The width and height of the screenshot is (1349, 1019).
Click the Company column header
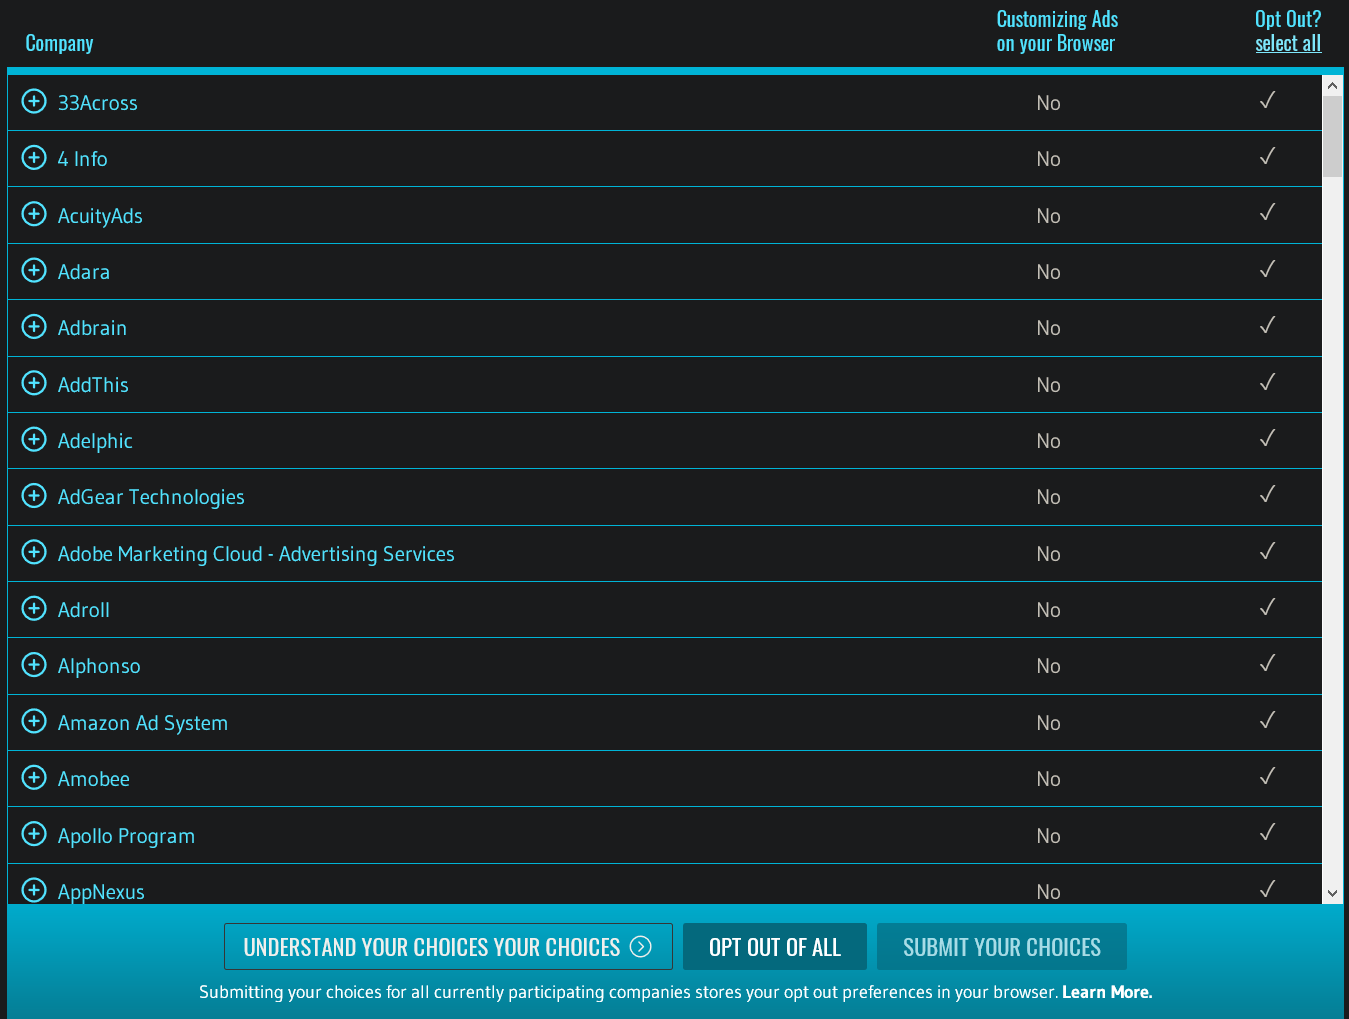coord(59,43)
